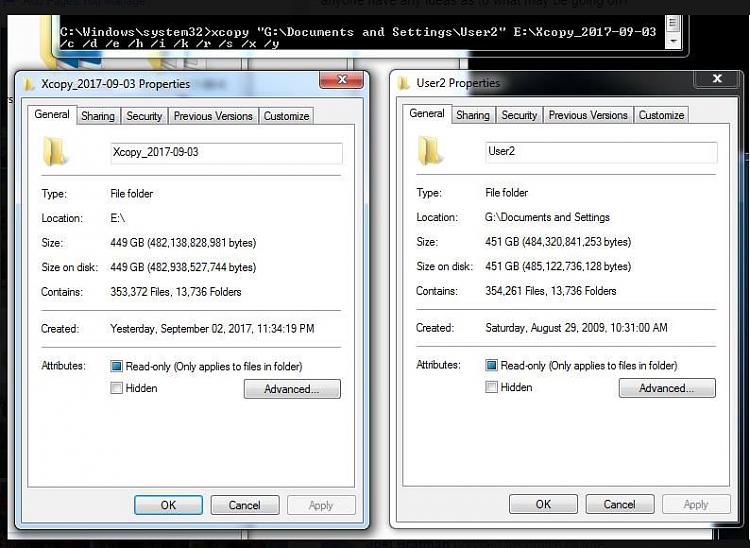
Task: Toggle Read-only checkbox in User2 Properties
Action: [x=491, y=365]
